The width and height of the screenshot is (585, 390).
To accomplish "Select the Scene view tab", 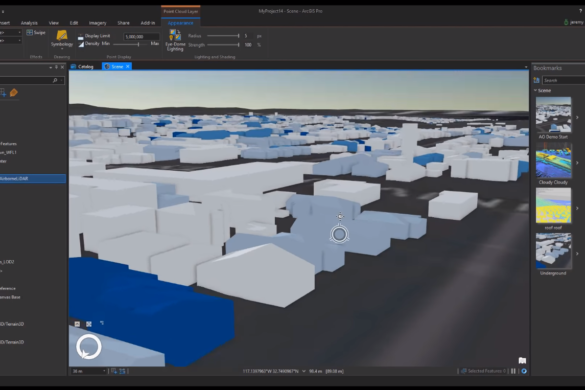I will pyautogui.click(x=117, y=66).
